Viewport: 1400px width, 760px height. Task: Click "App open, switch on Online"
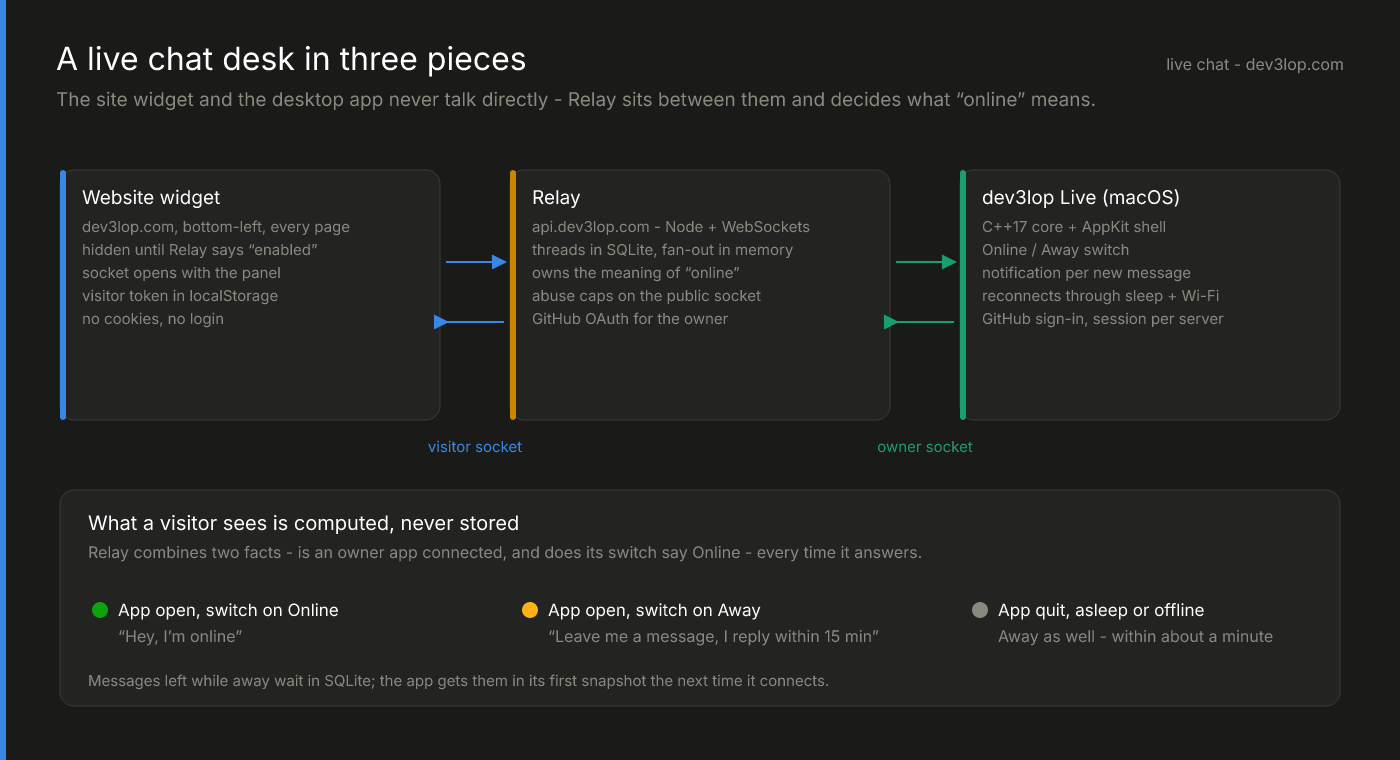click(x=228, y=610)
